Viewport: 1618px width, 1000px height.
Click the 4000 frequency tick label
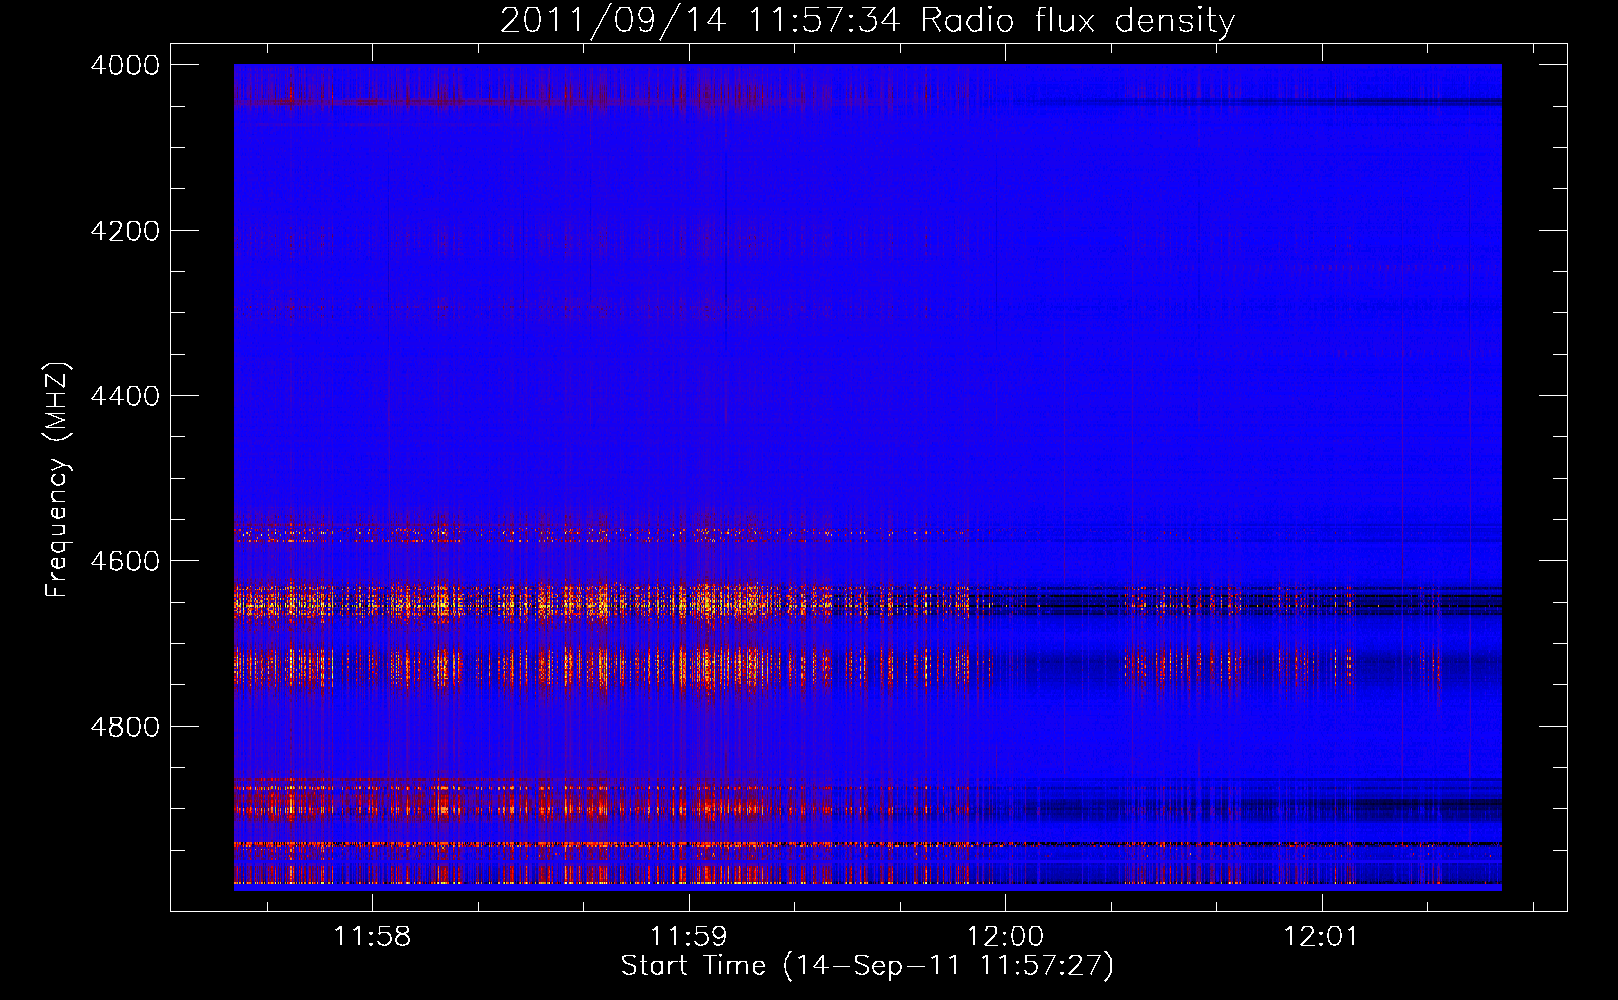pyautogui.click(x=125, y=65)
